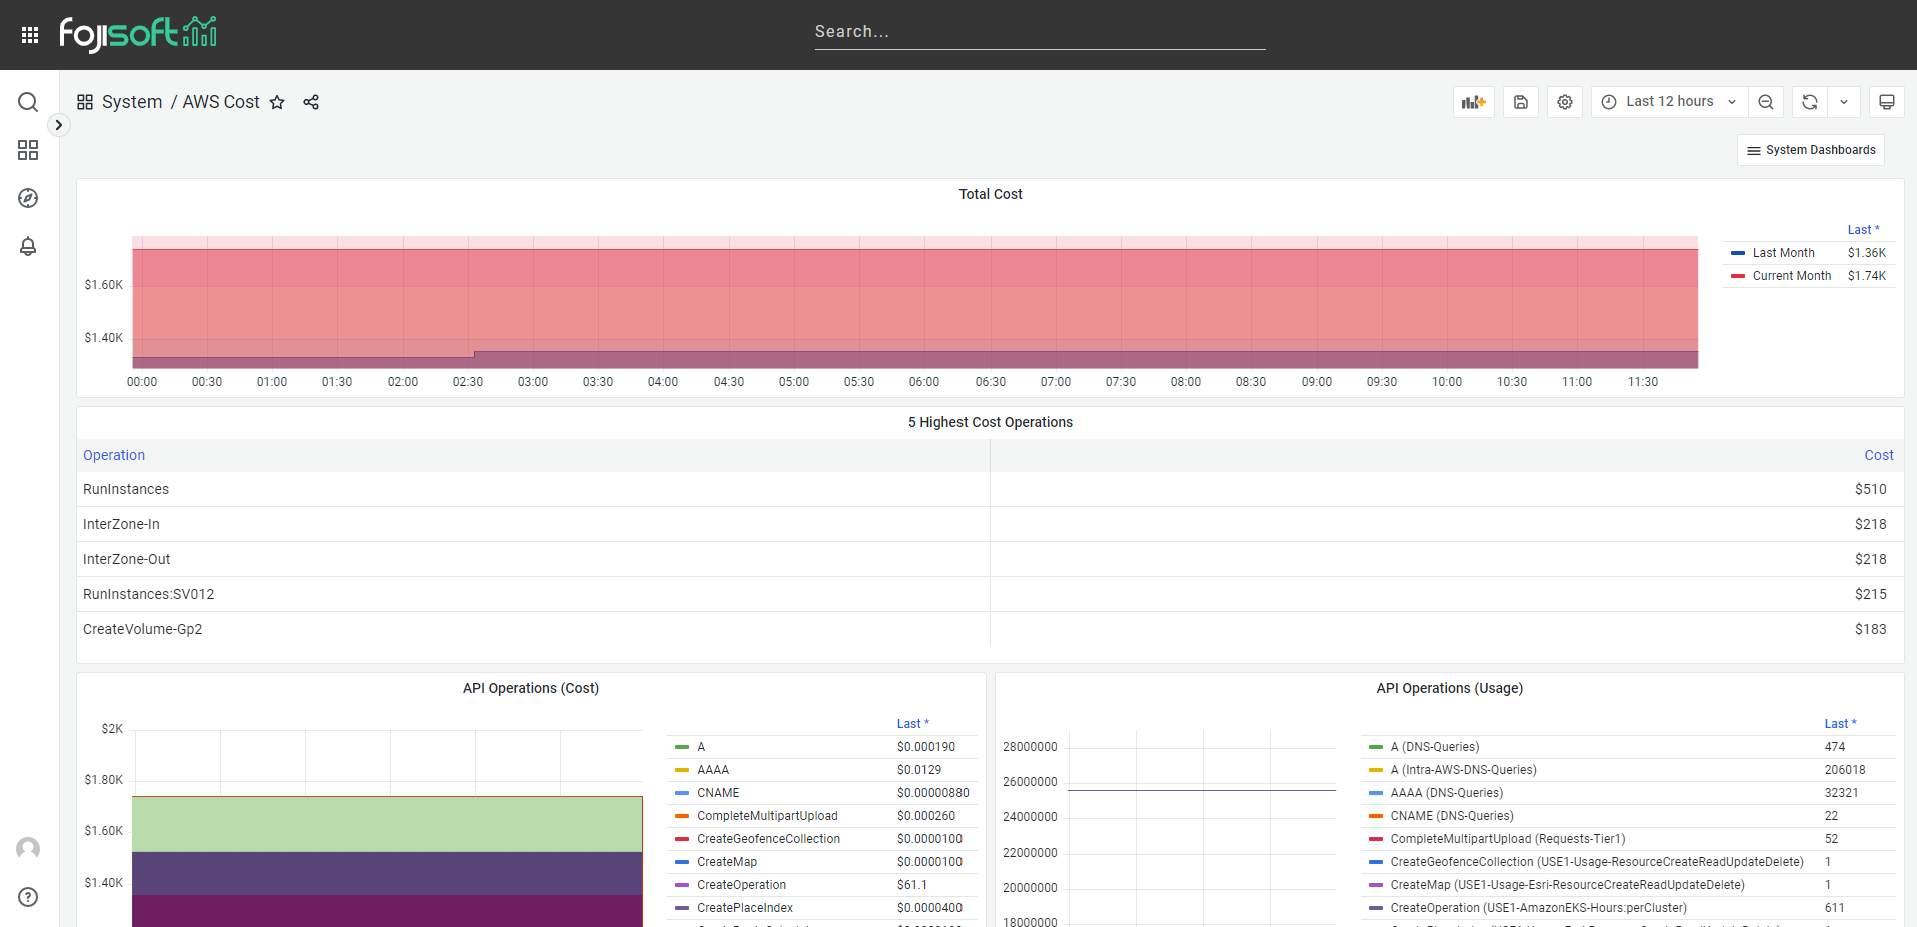Image resolution: width=1917 pixels, height=927 pixels.
Task: Click the search icon in the sidebar
Action: 28,102
